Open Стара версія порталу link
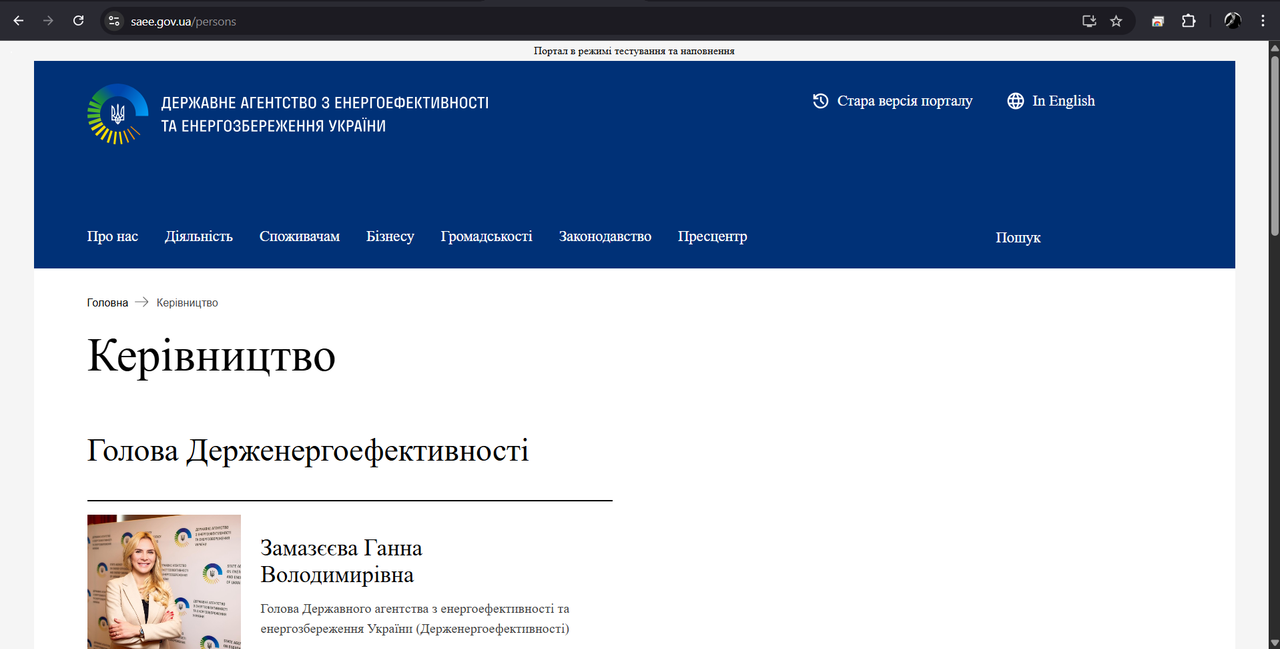This screenshot has height=649, width=1280. click(x=905, y=101)
